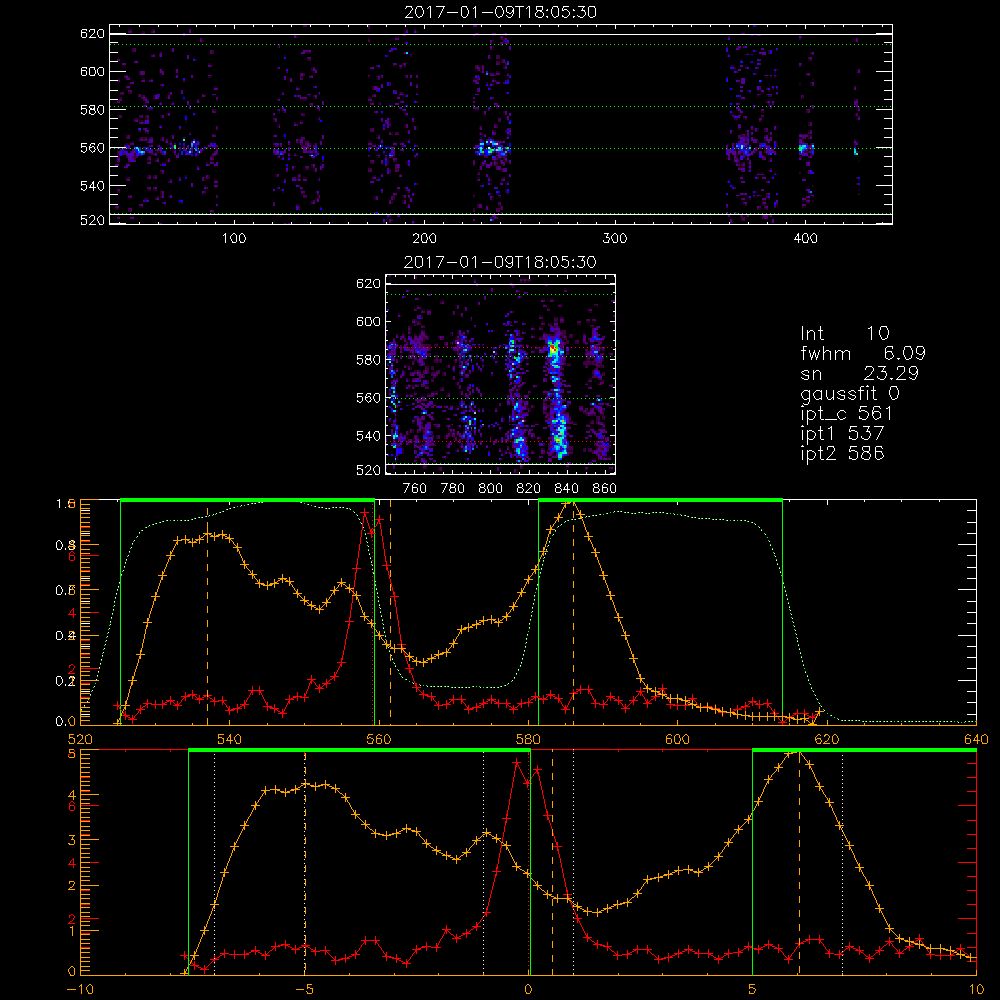Select the 'gaussfit 0' readout text
Viewport: 1000px width, 1000px height.
click(x=850, y=393)
